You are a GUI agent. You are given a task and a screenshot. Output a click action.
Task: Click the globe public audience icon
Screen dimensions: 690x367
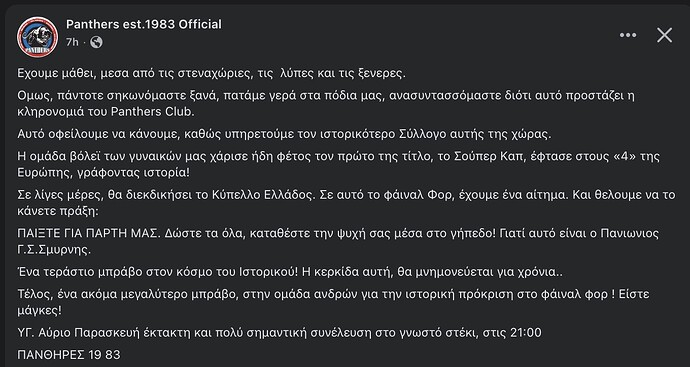96,42
